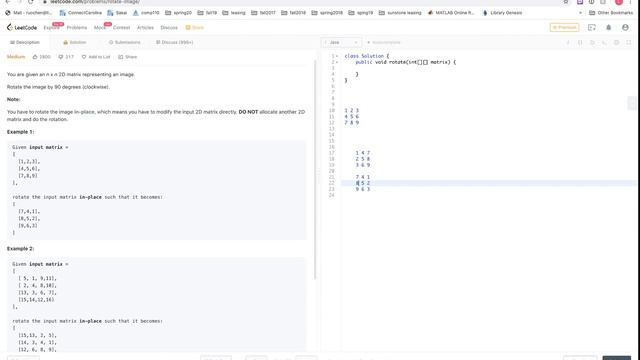The height and width of the screenshot is (360, 640).
Task: Open the Explore menu item
Action: tap(51, 28)
